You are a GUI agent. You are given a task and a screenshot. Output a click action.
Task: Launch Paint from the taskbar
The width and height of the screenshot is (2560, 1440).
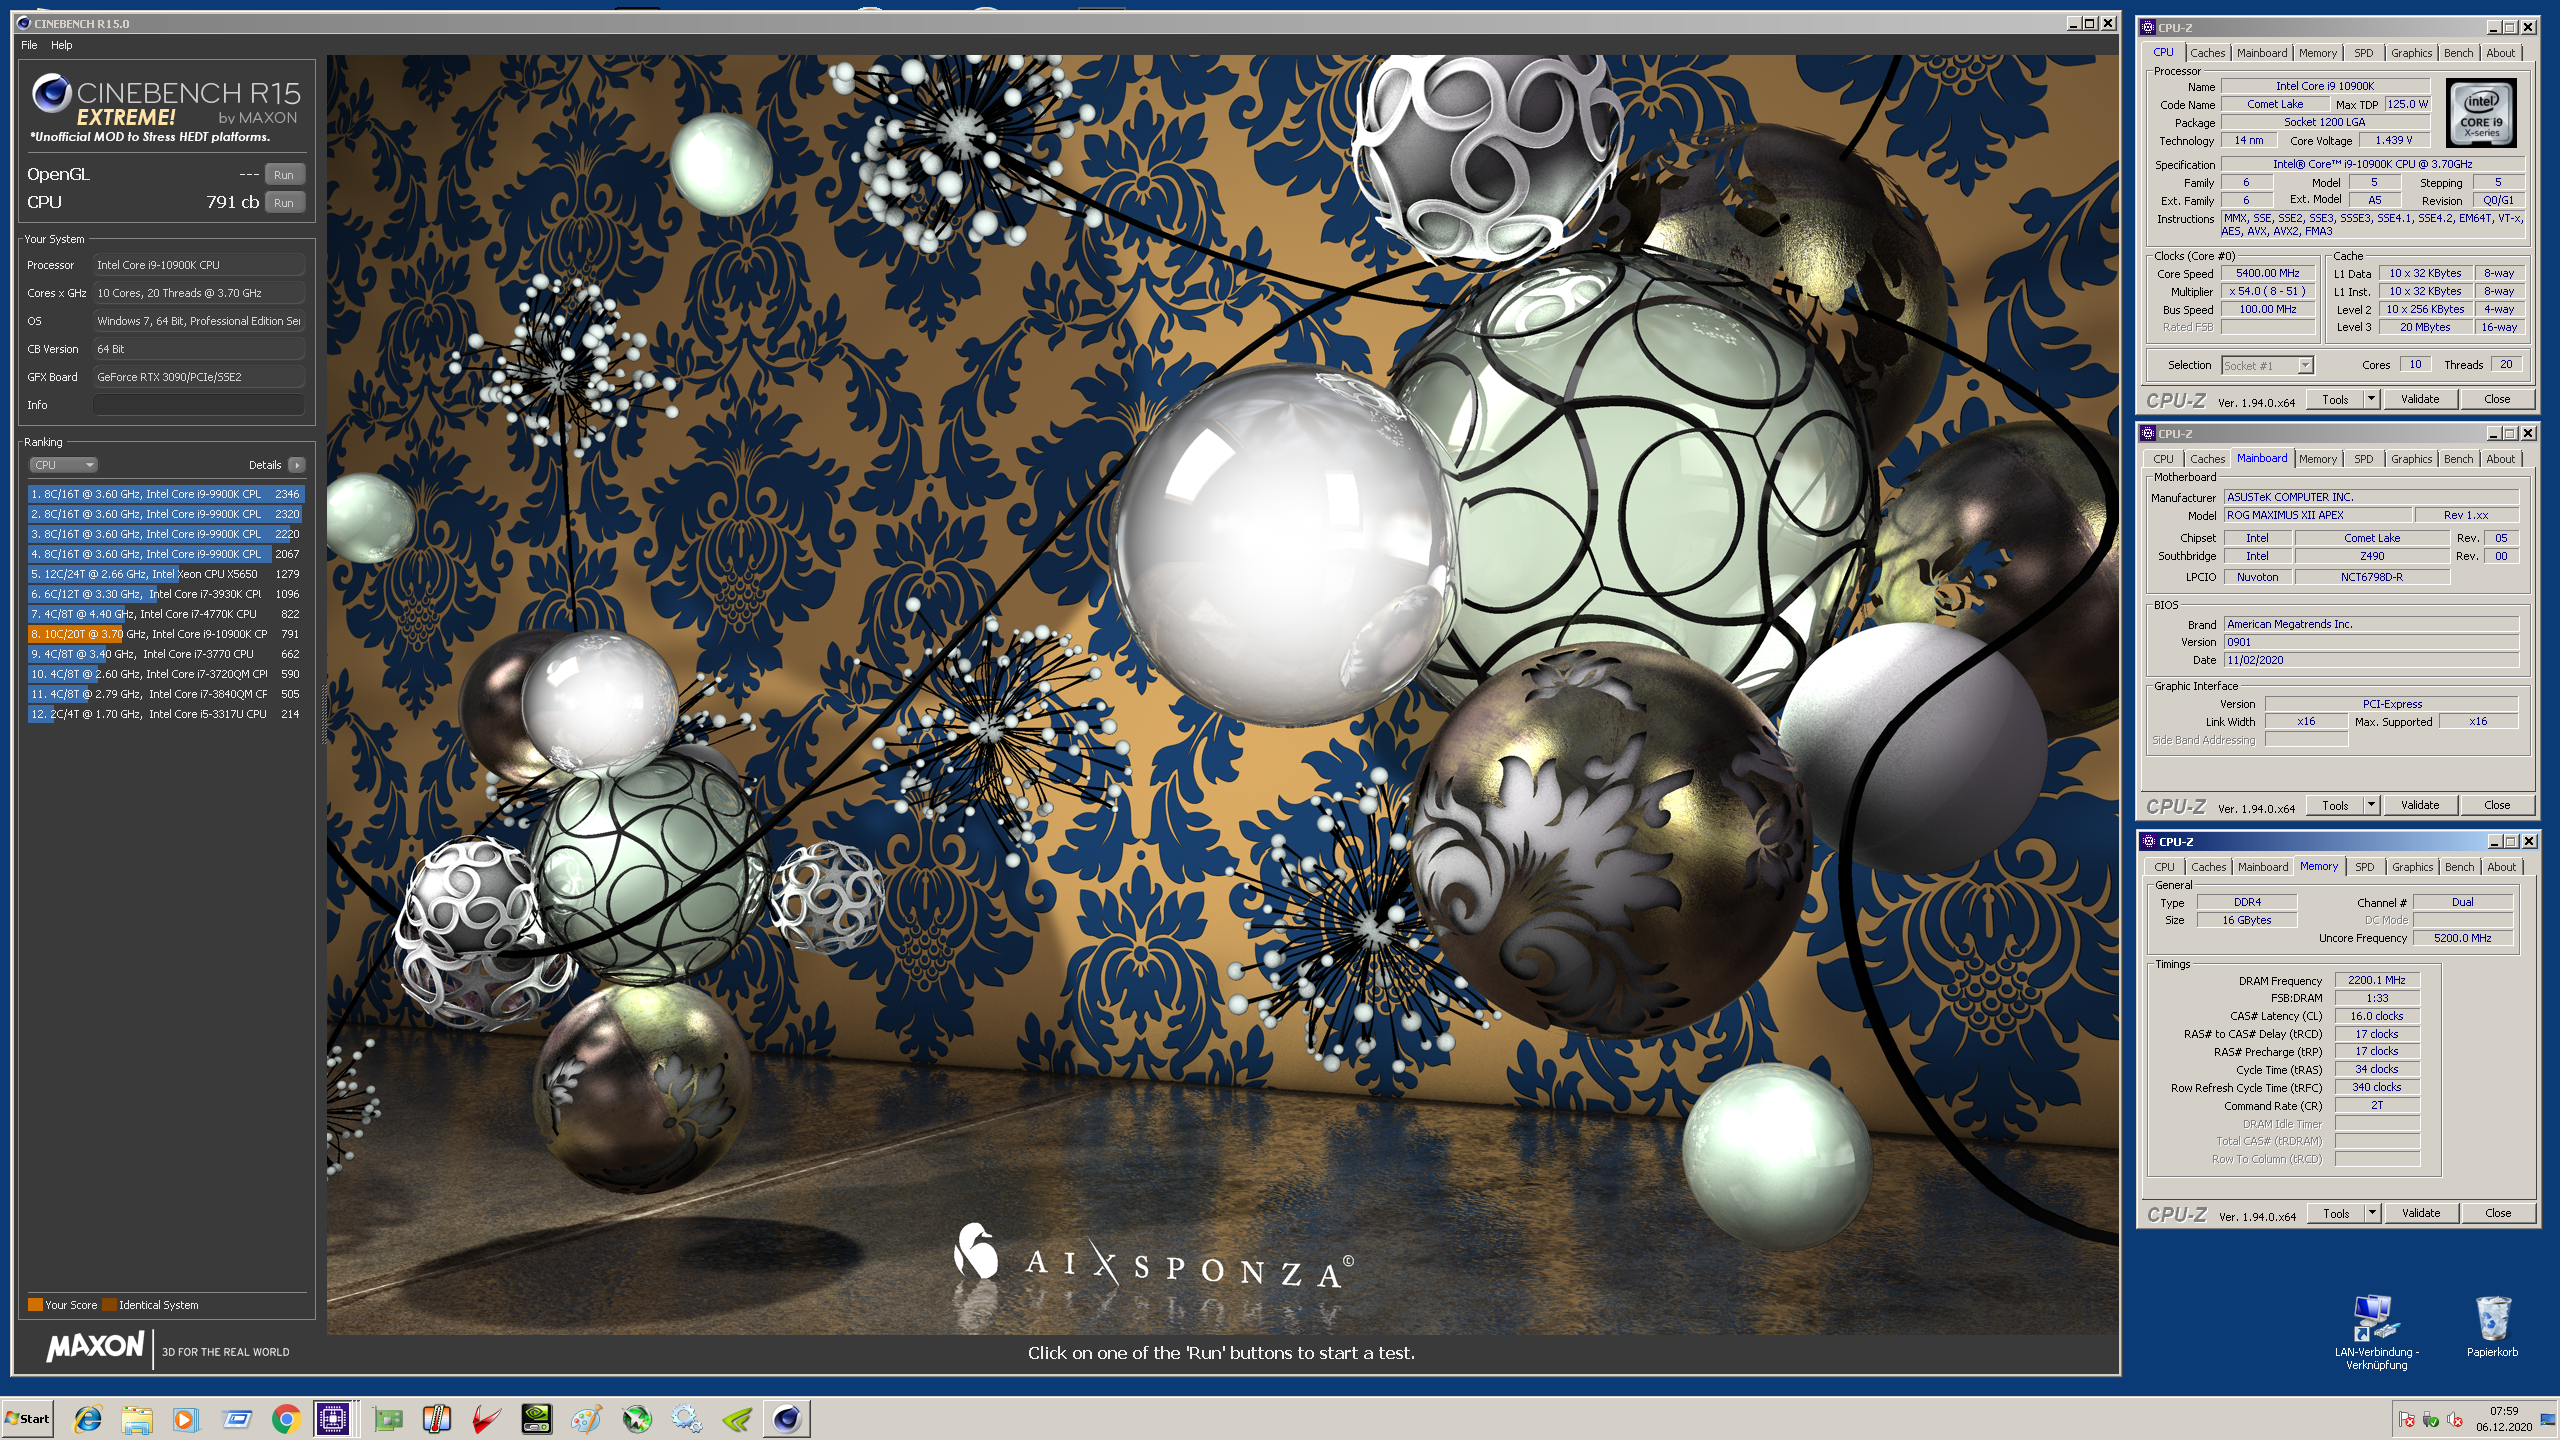point(587,1418)
